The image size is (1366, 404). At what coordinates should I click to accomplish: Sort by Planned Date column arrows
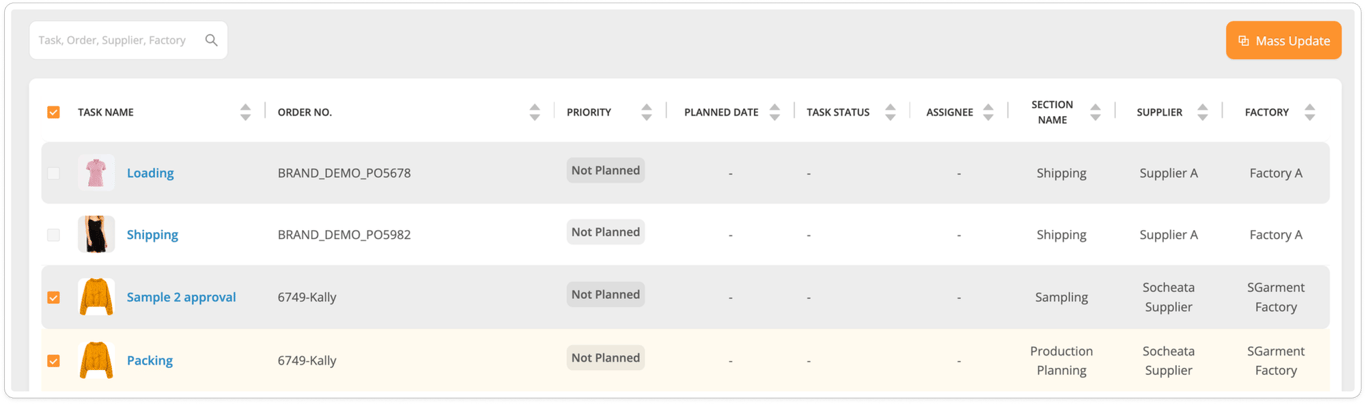click(x=774, y=112)
